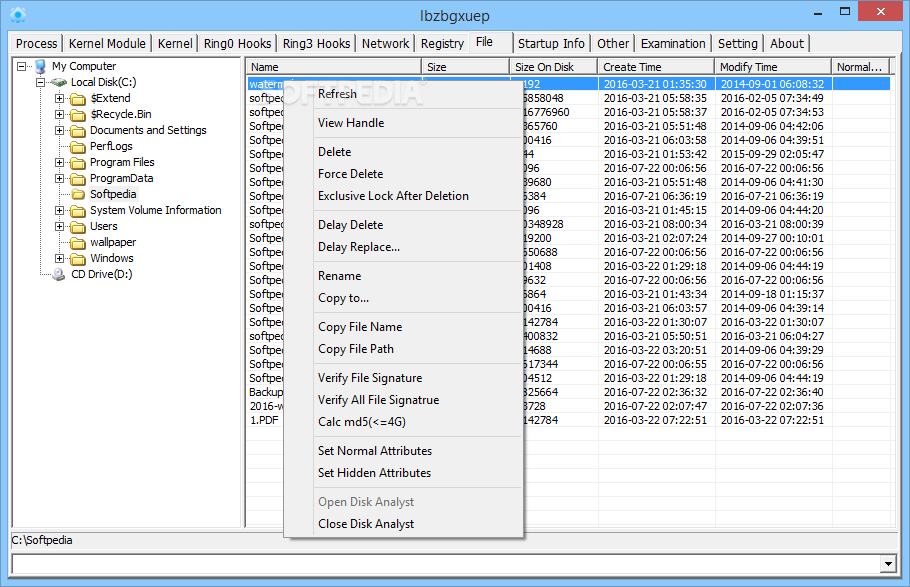Sort by the Modify Time column

click(x=773, y=67)
